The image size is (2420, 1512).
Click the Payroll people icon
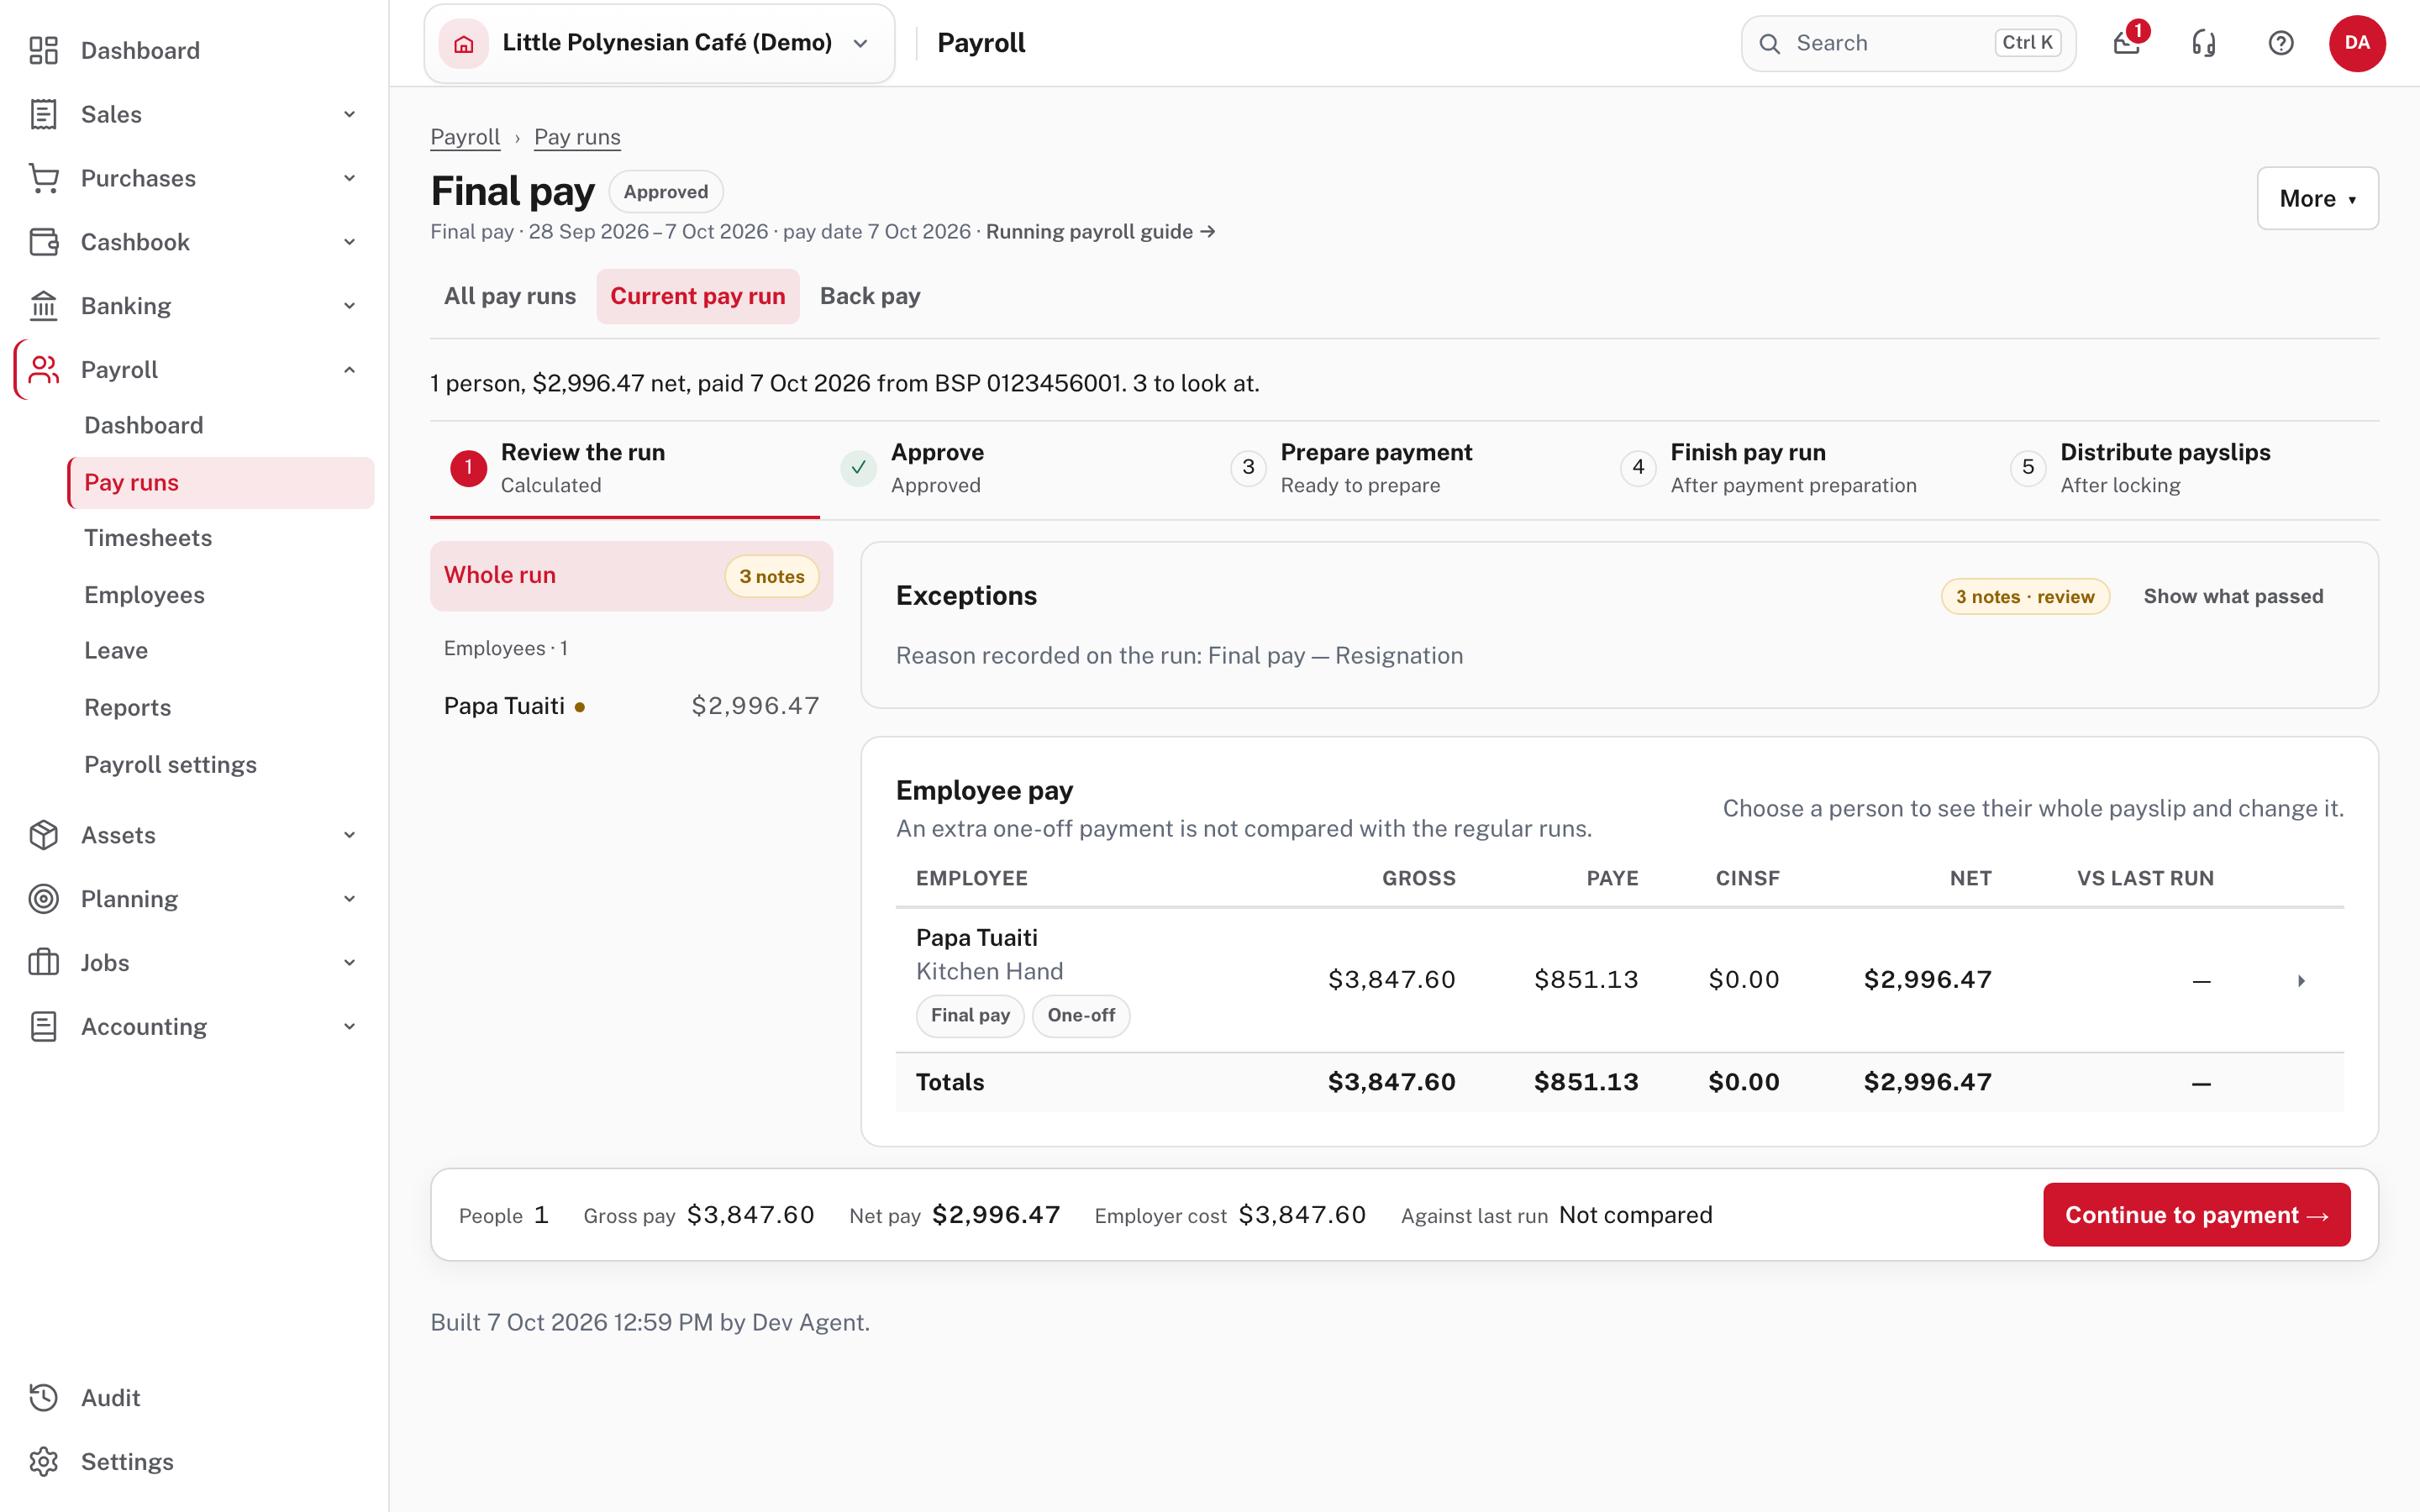click(43, 370)
